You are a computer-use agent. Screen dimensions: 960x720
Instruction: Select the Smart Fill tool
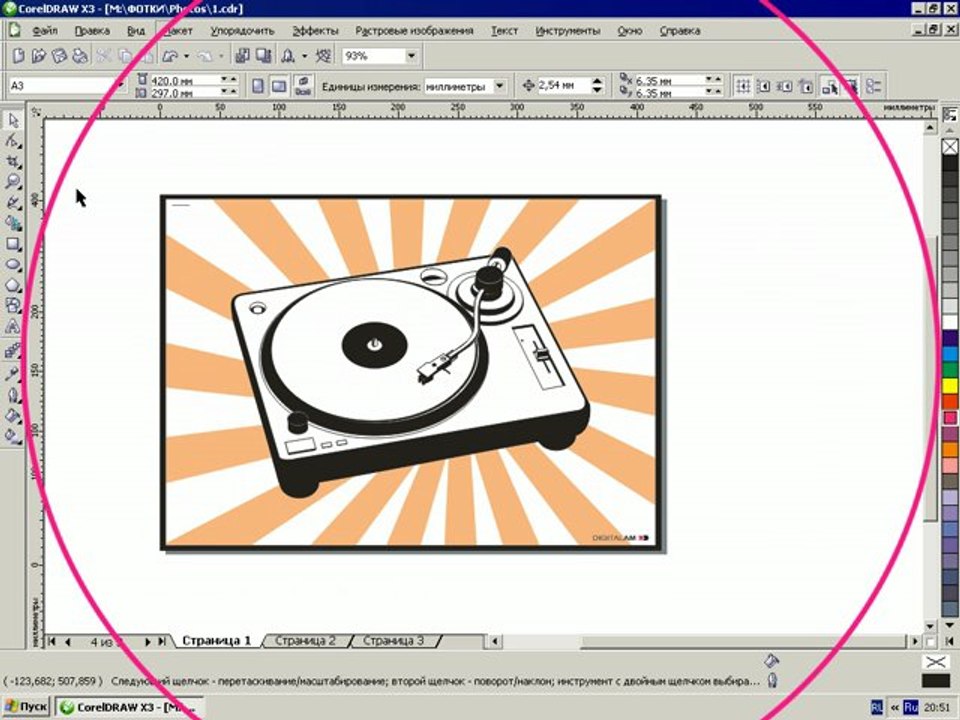pyautogui.click(x=13, y=223)
